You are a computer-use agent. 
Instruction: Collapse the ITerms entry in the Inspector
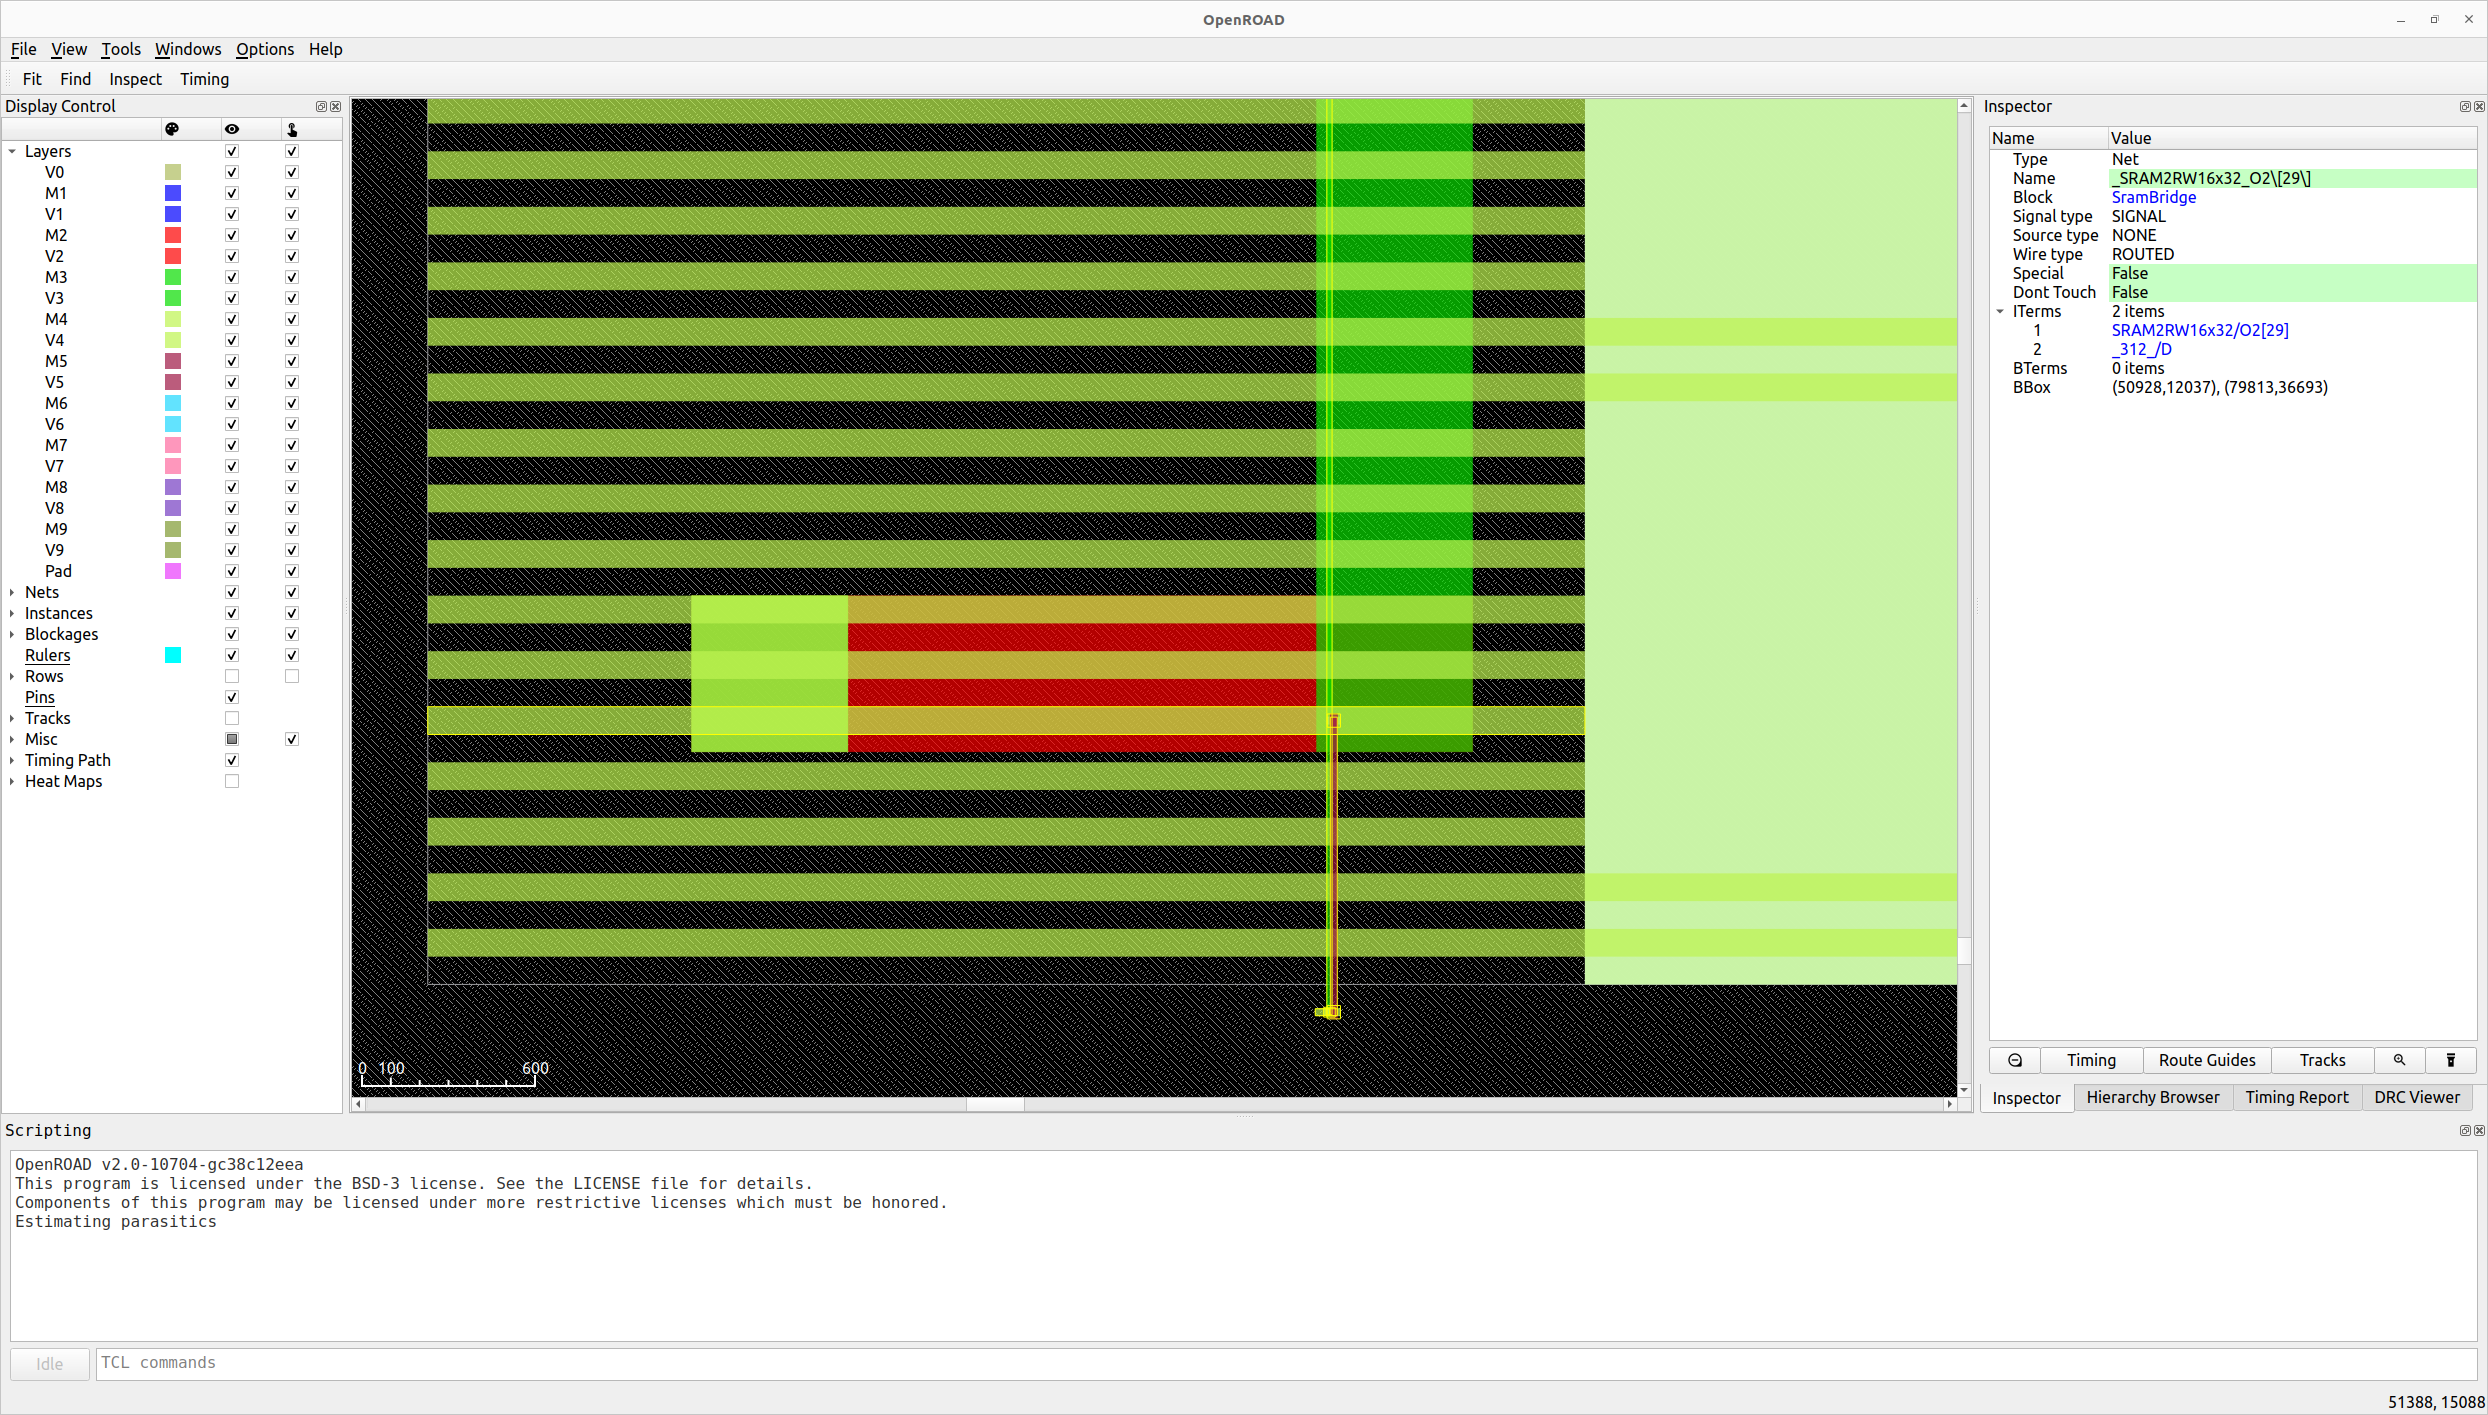pos(1999,311)
